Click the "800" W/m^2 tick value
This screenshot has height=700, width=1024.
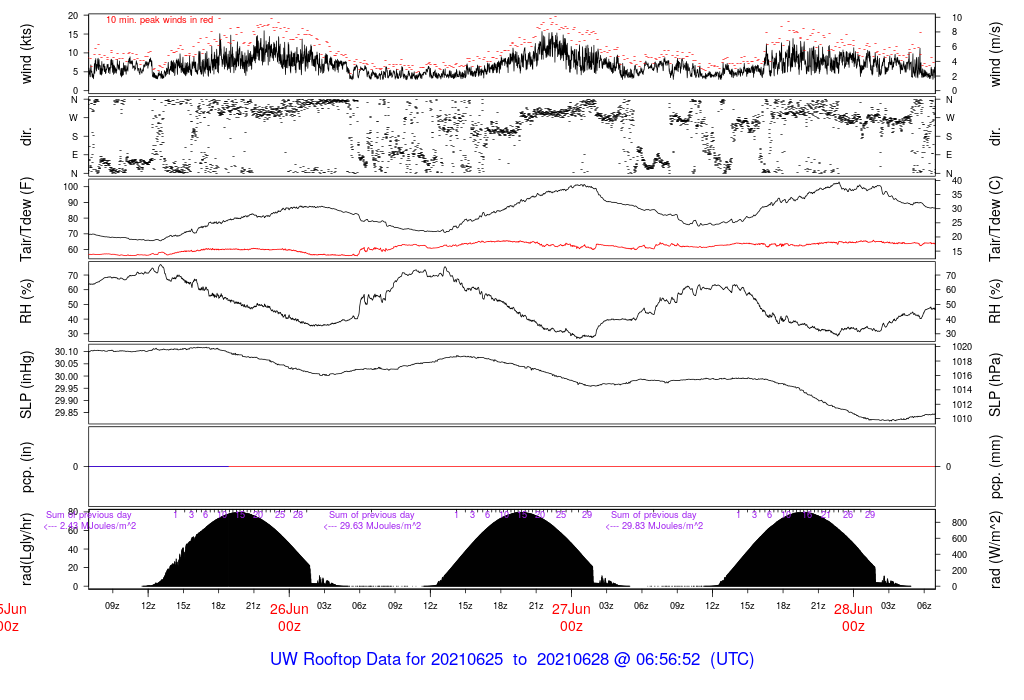coord(959,522)
